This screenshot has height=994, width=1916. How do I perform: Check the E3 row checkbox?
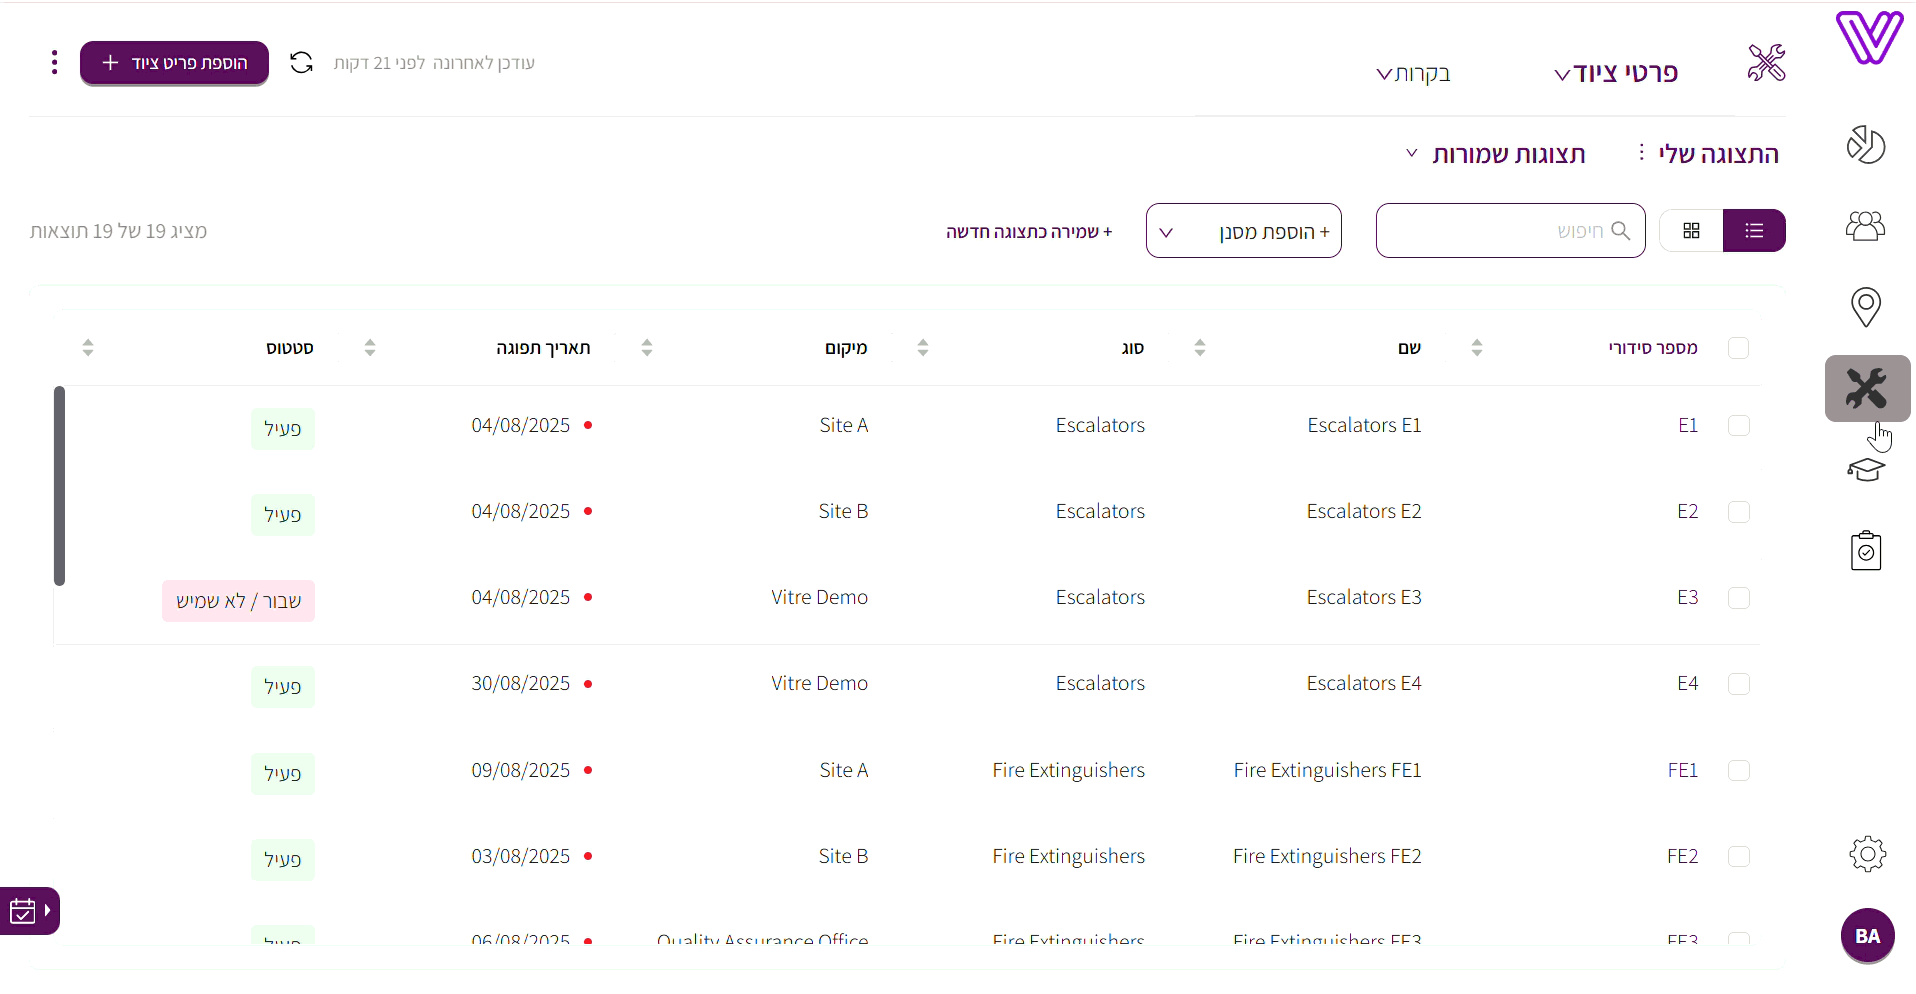[x=1739, y=597]
